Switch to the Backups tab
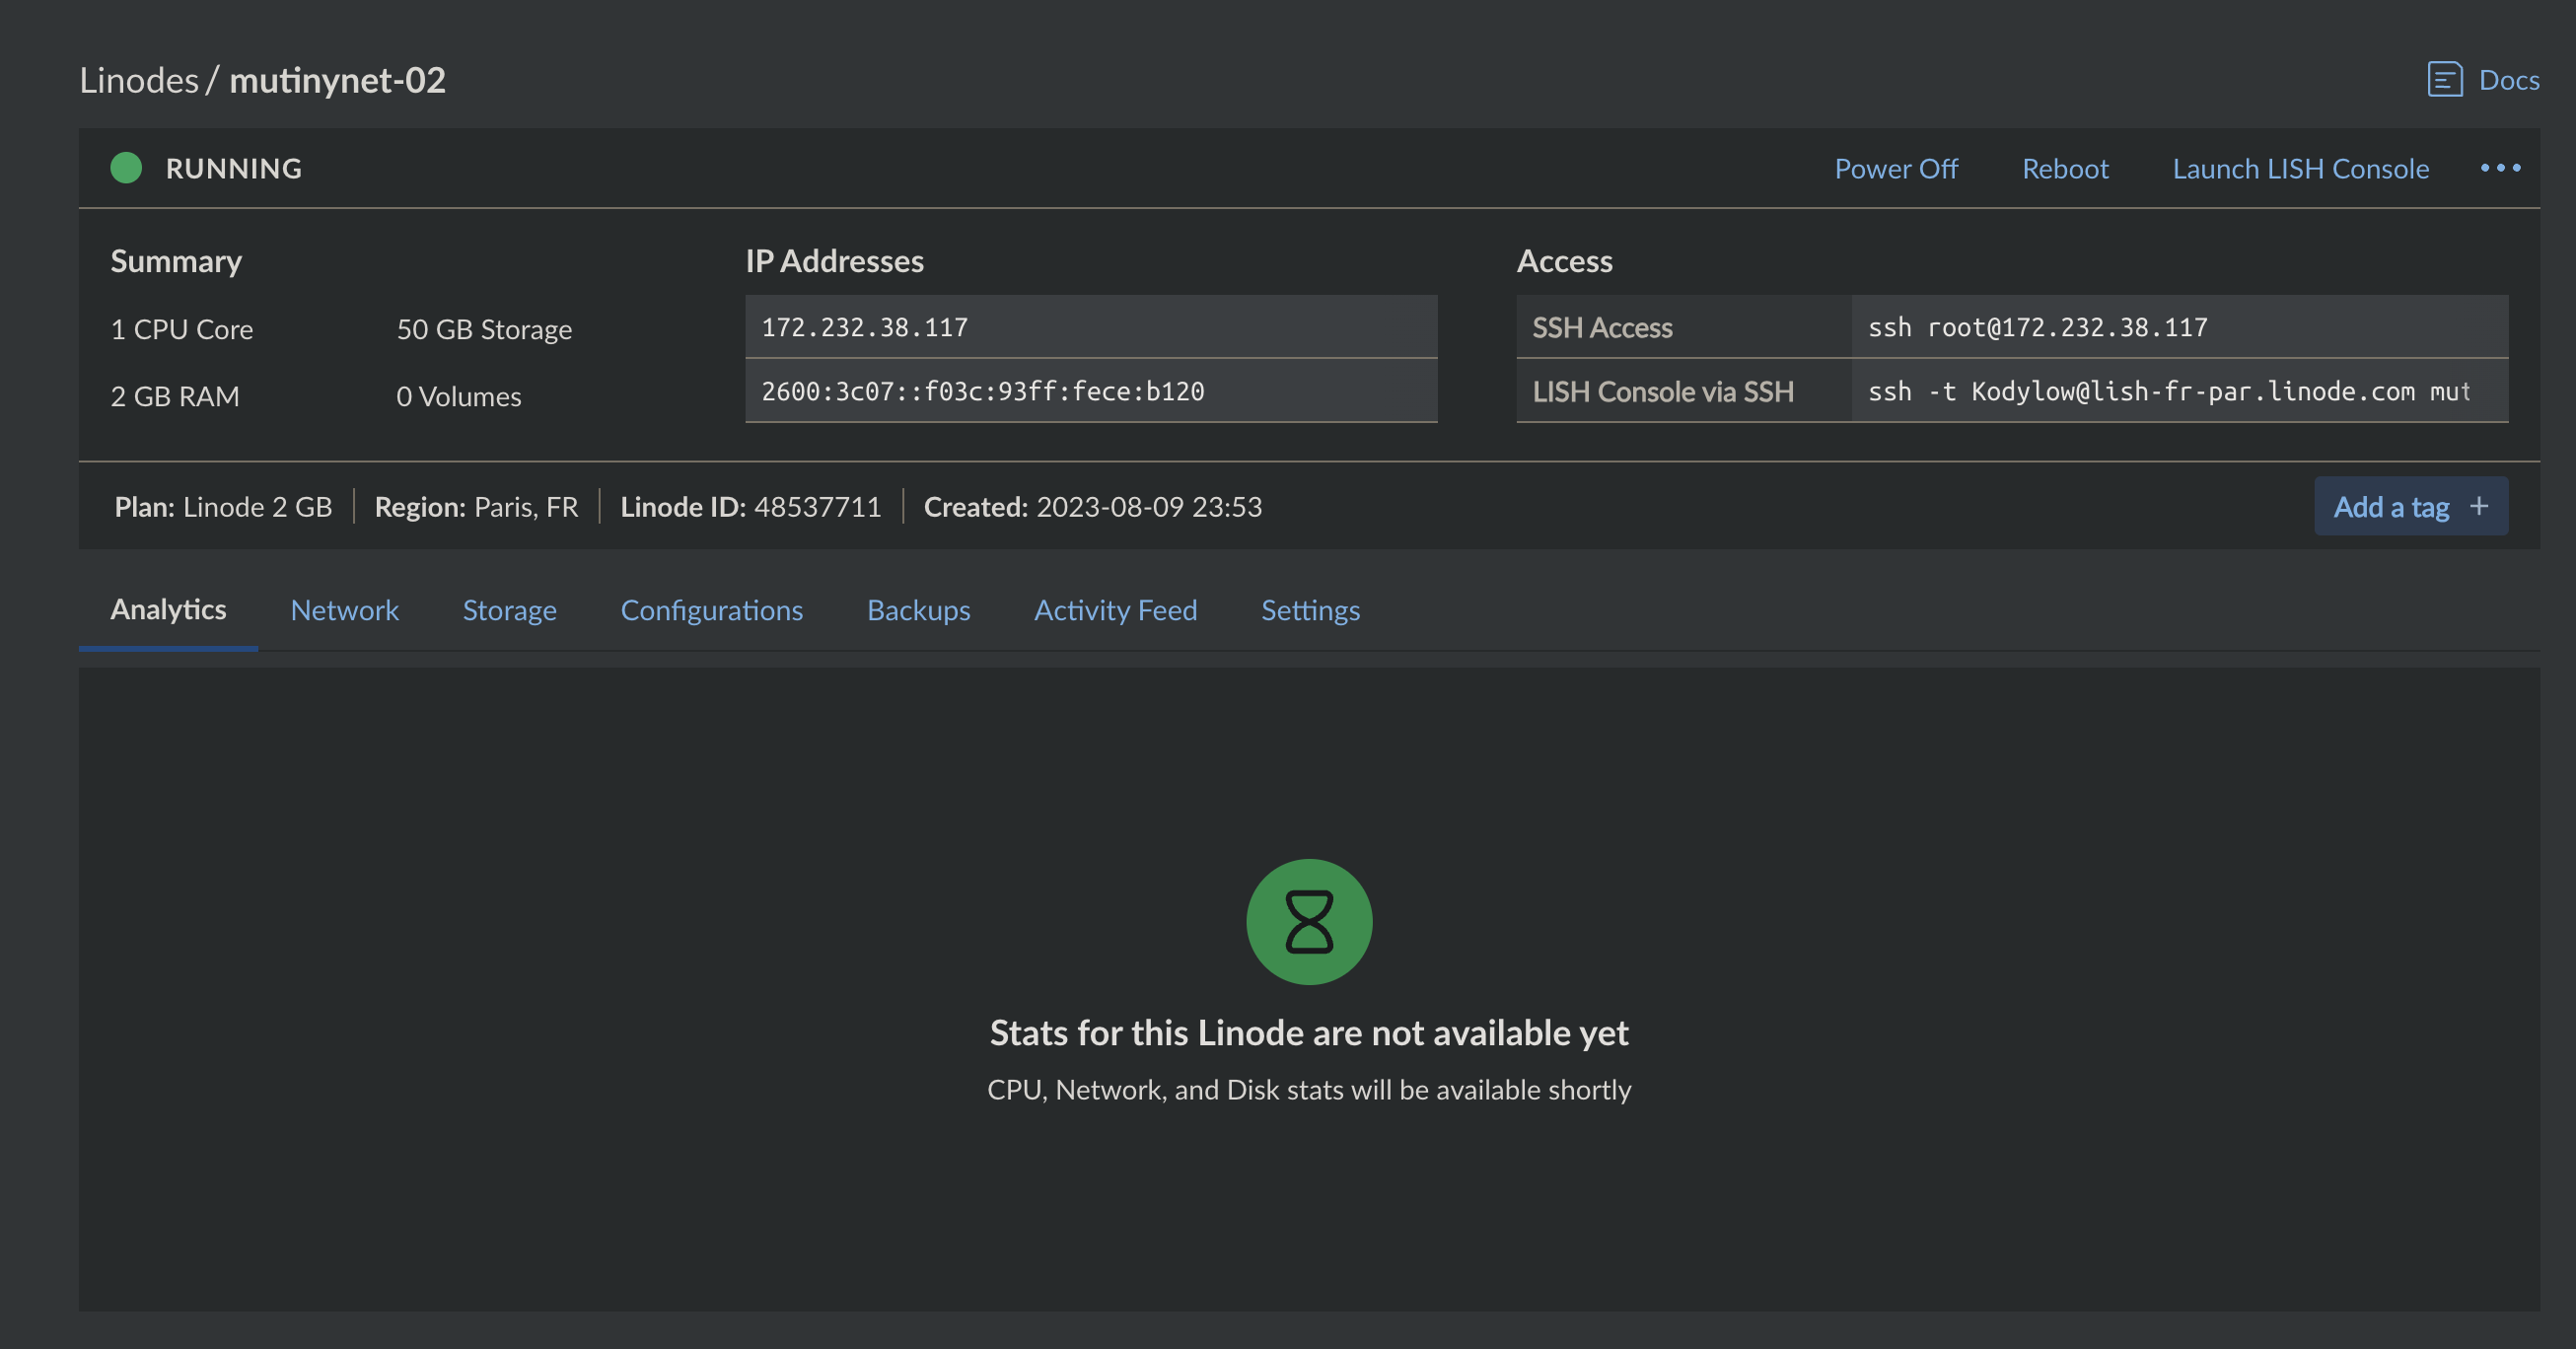Viewport: 2576px width, 1349px height. click(x=918, y=610)
